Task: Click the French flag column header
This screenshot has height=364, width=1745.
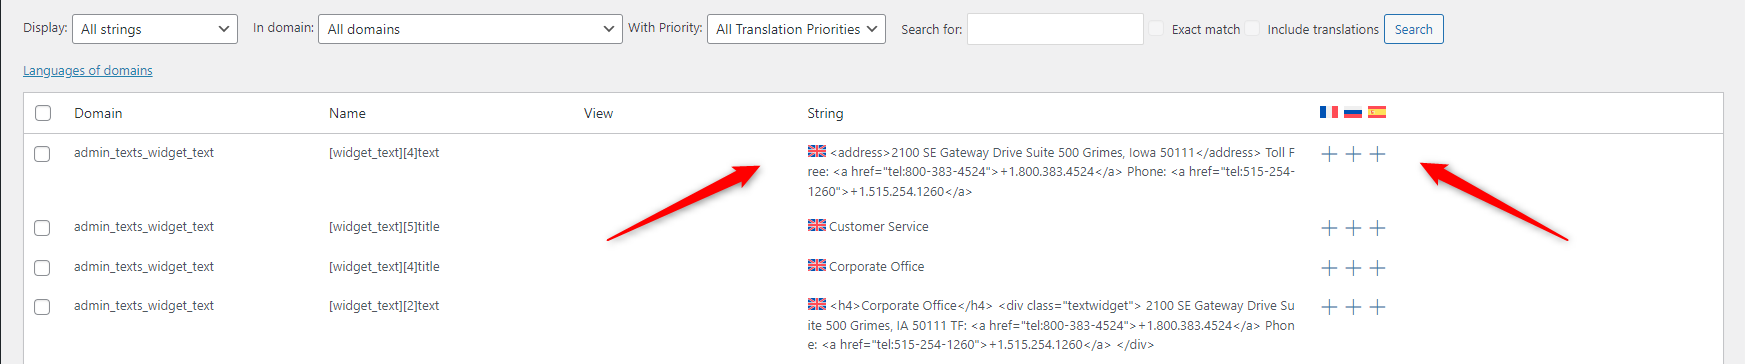Action: click(x=1329, y=112)
